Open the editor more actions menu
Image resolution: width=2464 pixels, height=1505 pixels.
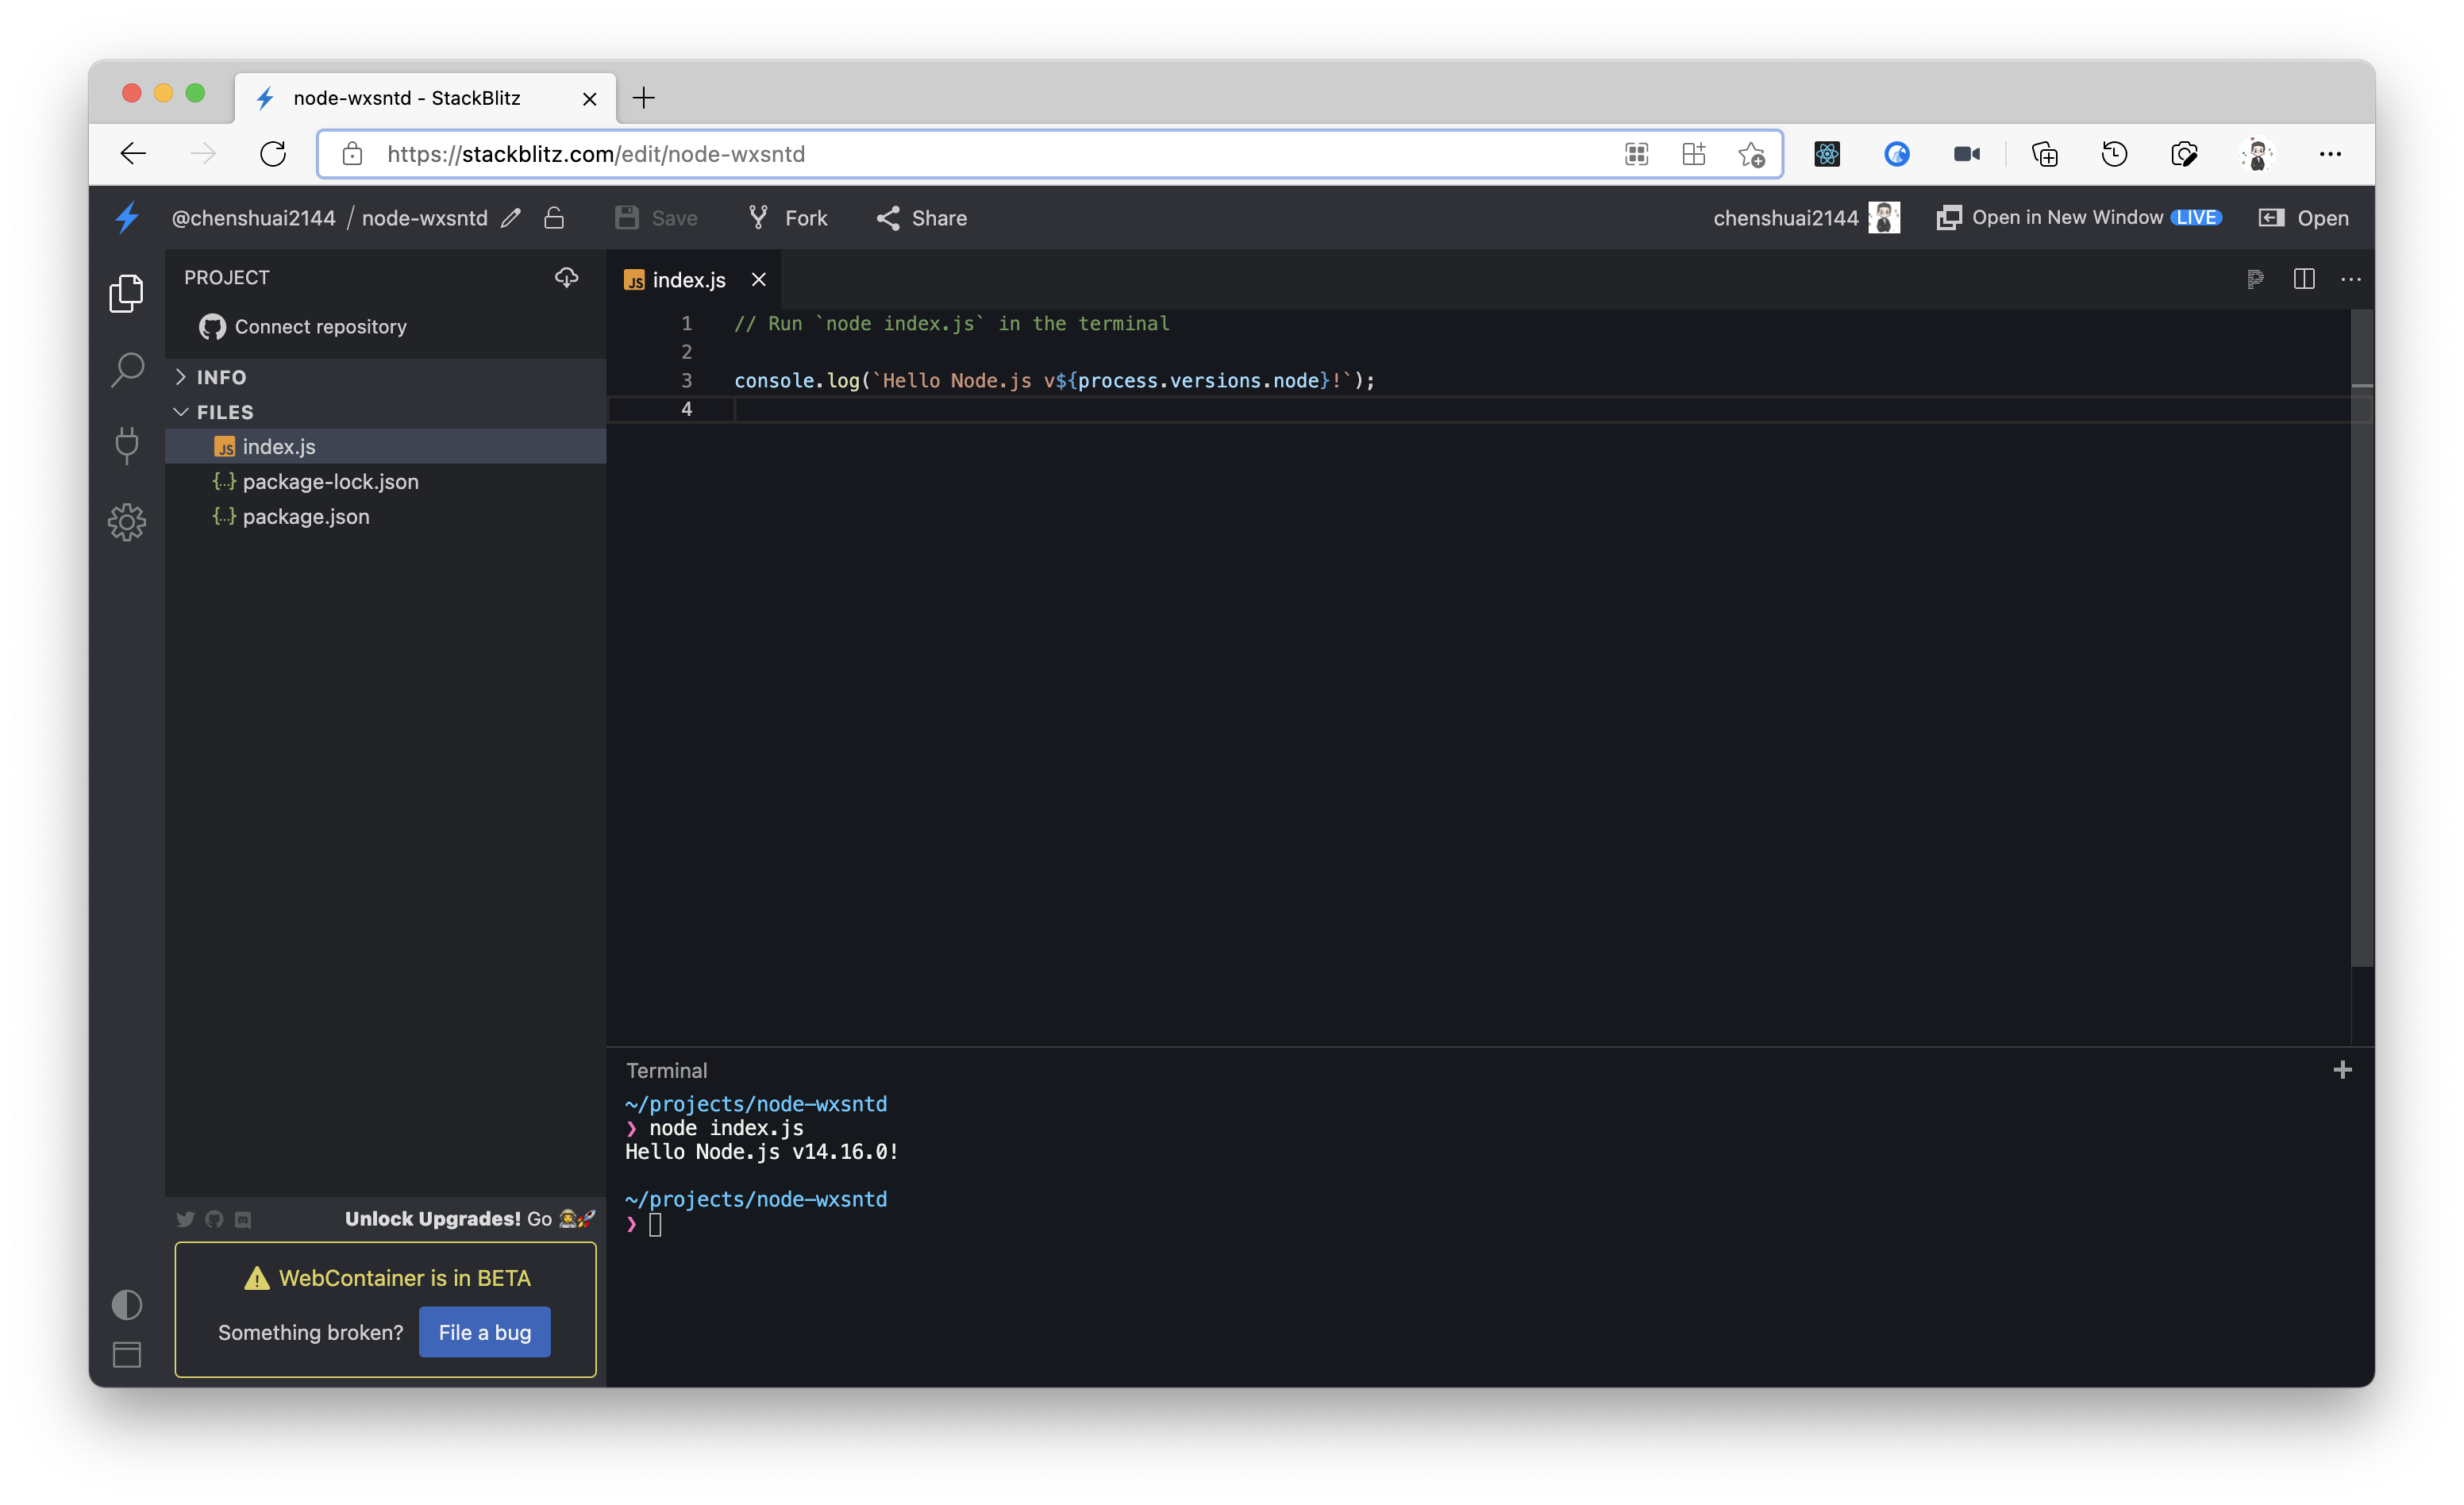tap(2351, 279)
